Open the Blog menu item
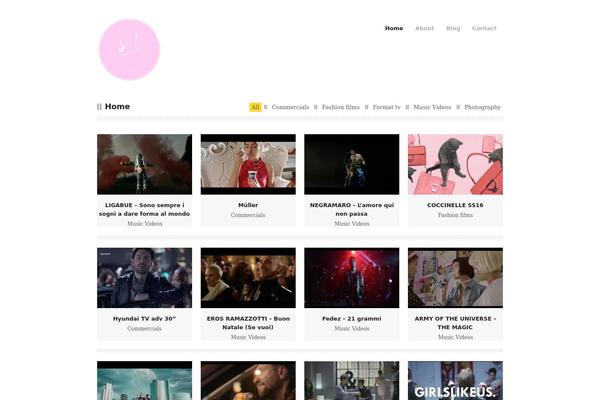This screenshot has width=600, height=400. 453,28
